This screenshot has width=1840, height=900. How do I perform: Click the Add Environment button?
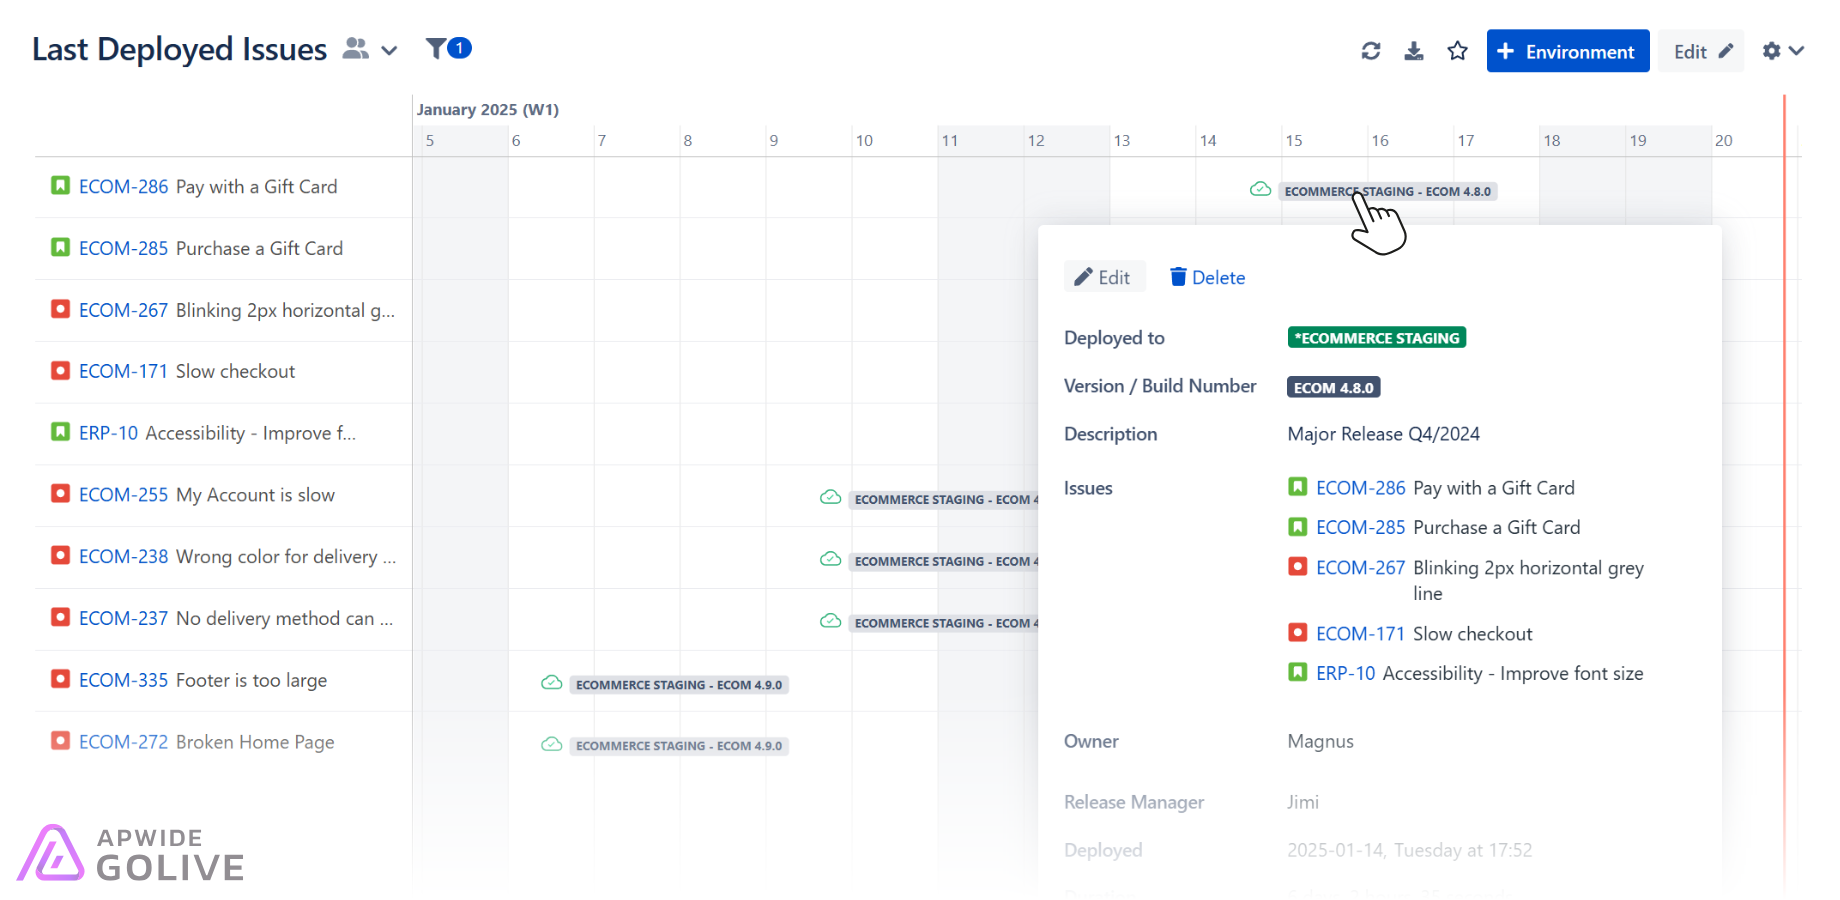1567,51
